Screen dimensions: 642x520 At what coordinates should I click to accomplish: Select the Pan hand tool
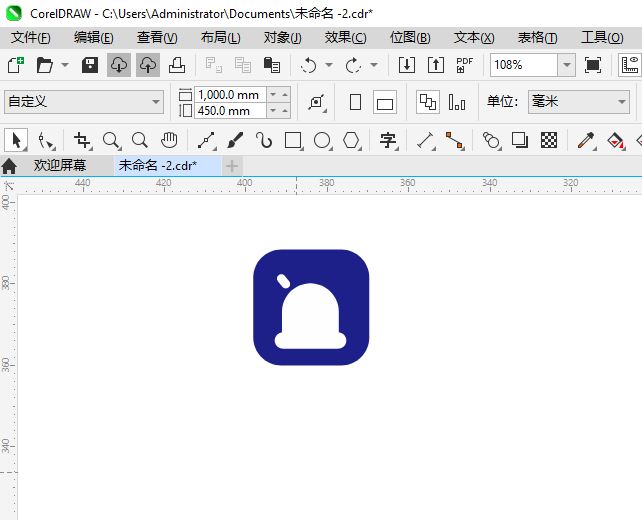(x=169, y=140)
